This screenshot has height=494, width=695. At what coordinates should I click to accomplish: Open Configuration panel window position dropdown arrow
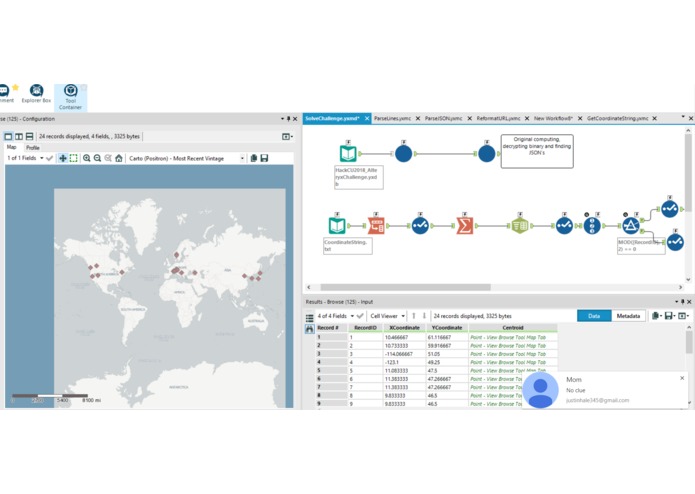[x=282, y=119]
